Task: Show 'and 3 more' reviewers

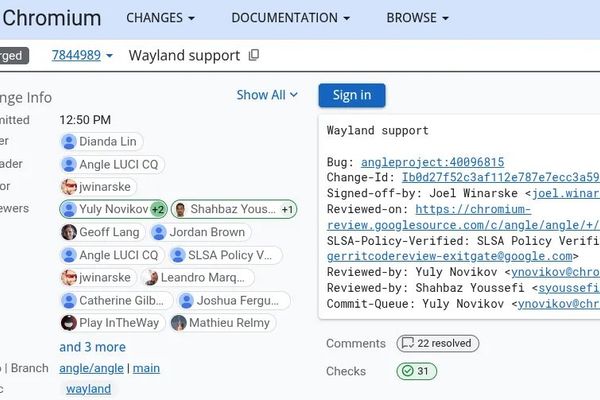Action: [x=93, y=347]
